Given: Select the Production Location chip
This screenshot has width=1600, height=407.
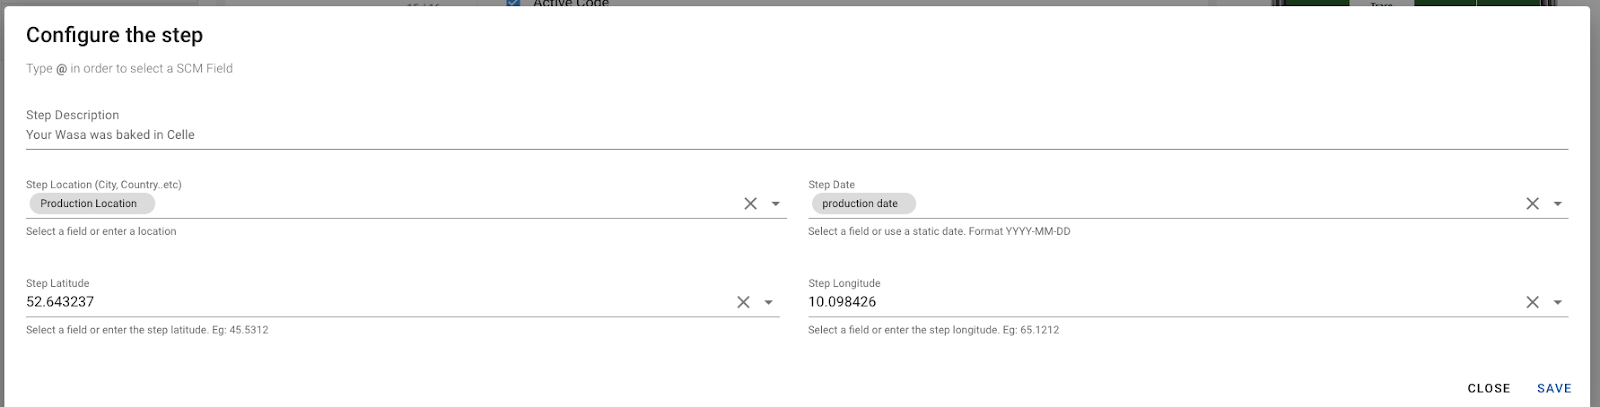Looking at the screenshot, I should 90,204.
